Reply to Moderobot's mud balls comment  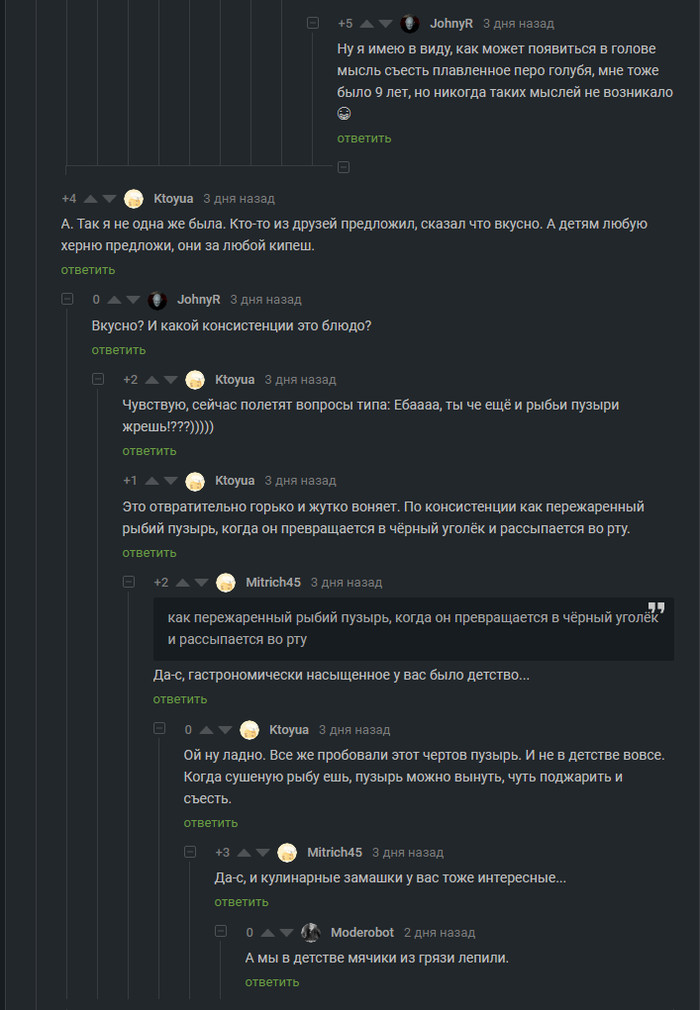(272, 982)
